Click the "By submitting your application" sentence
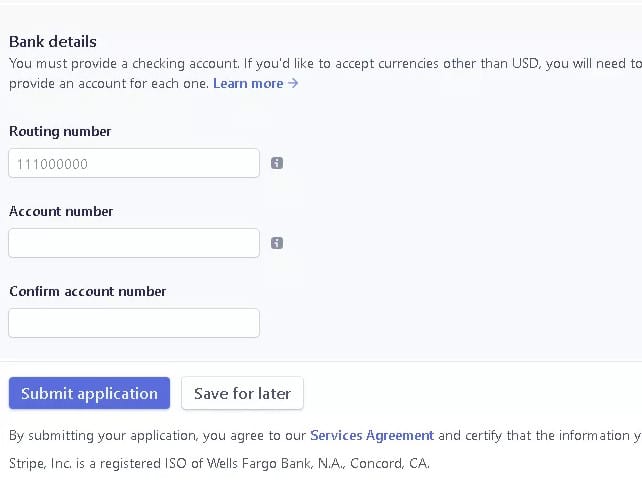 pos(326,435)
